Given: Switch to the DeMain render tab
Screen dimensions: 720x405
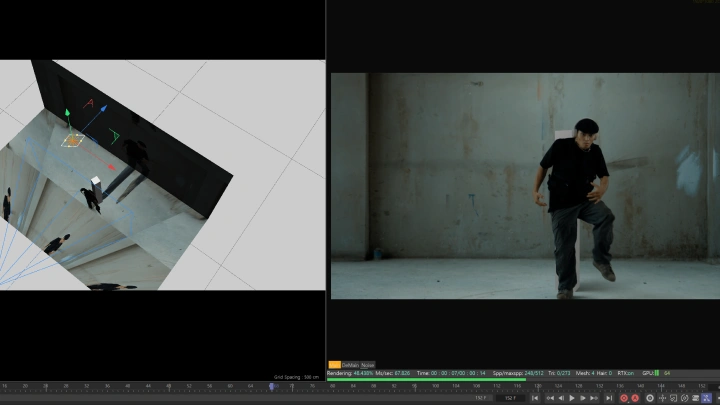Looking at the screenshot, I should [350, 365].
